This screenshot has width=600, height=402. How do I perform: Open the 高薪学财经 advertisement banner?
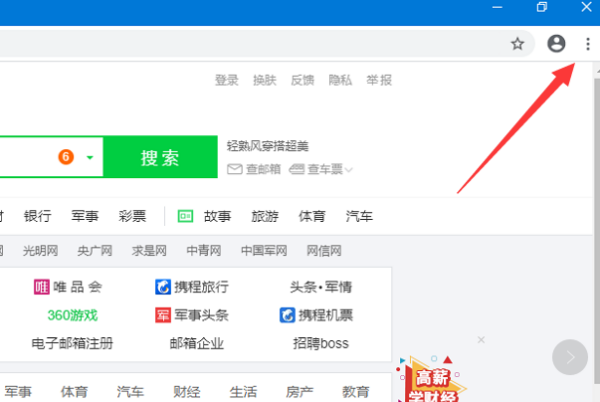pos(432,381)
